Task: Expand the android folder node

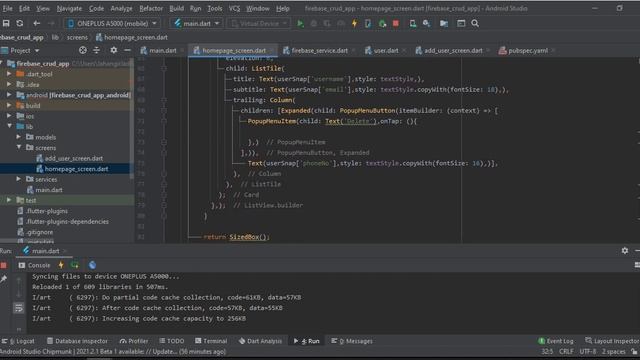Action: tap(9, 95)
